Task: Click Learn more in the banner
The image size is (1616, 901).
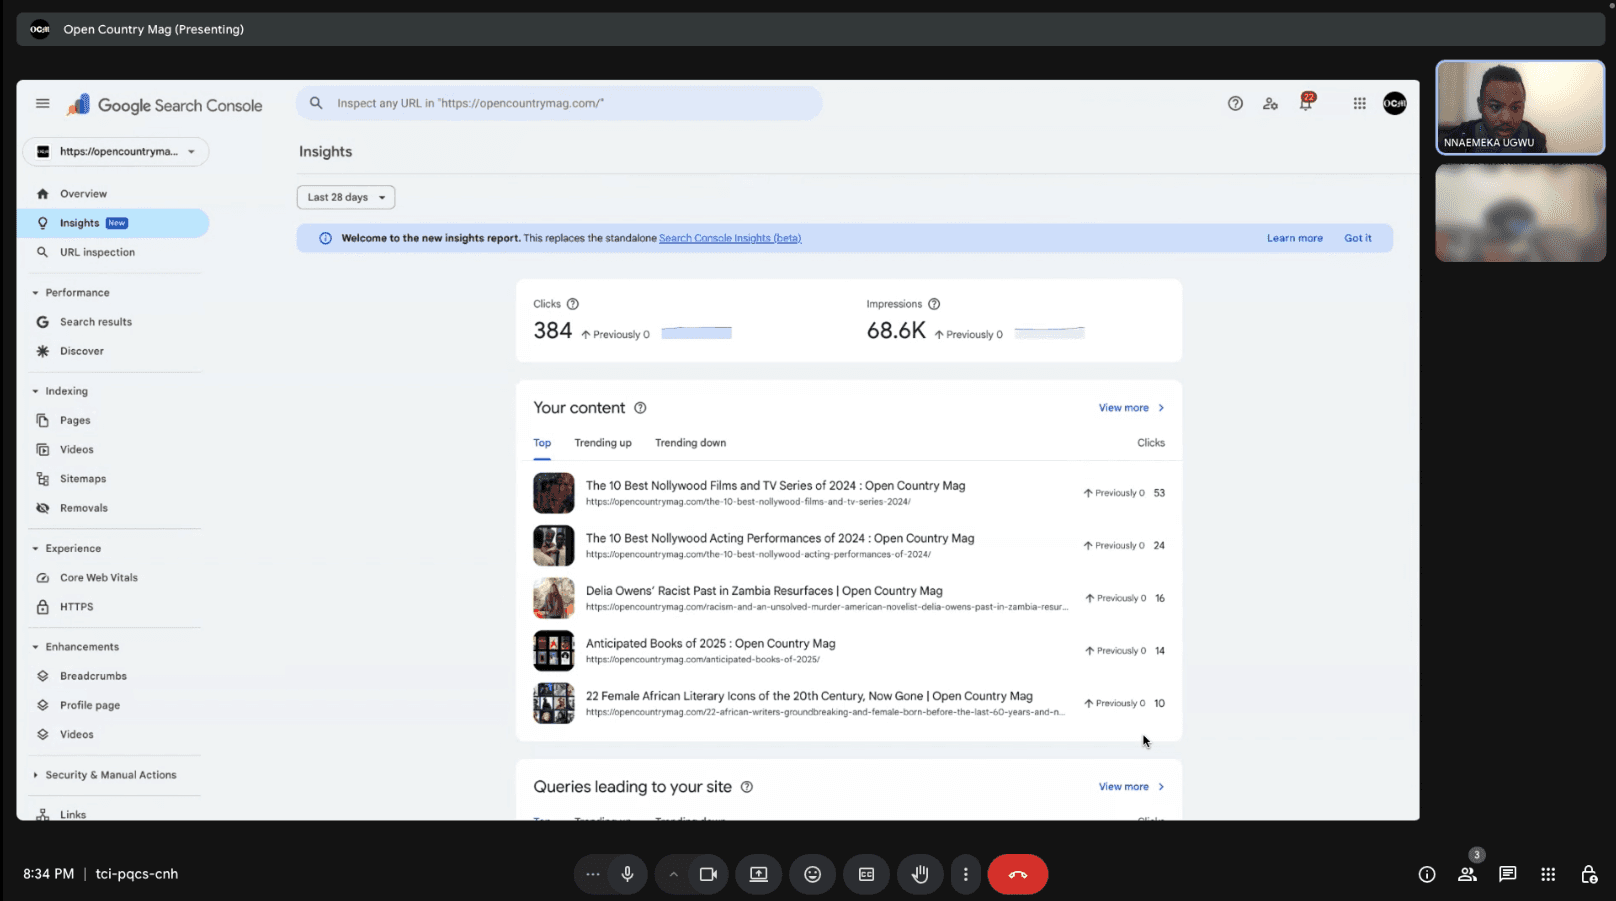Action: click(1294, 238)
